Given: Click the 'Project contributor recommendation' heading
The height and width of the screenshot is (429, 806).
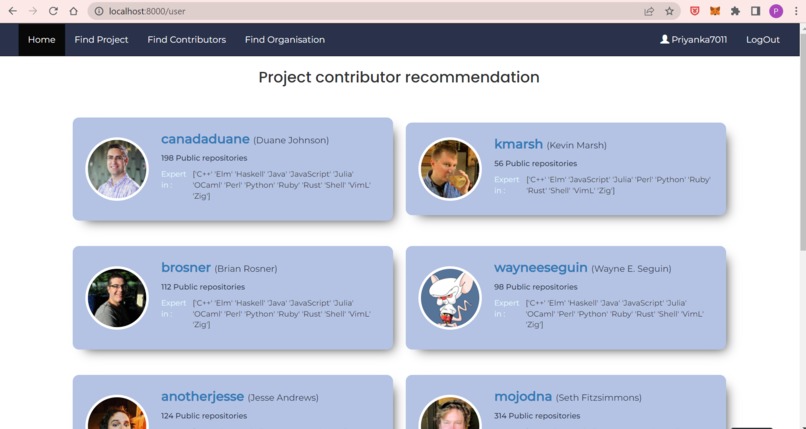Looking at the screenshot, I should pyautogui.click(x=399, y=77).
